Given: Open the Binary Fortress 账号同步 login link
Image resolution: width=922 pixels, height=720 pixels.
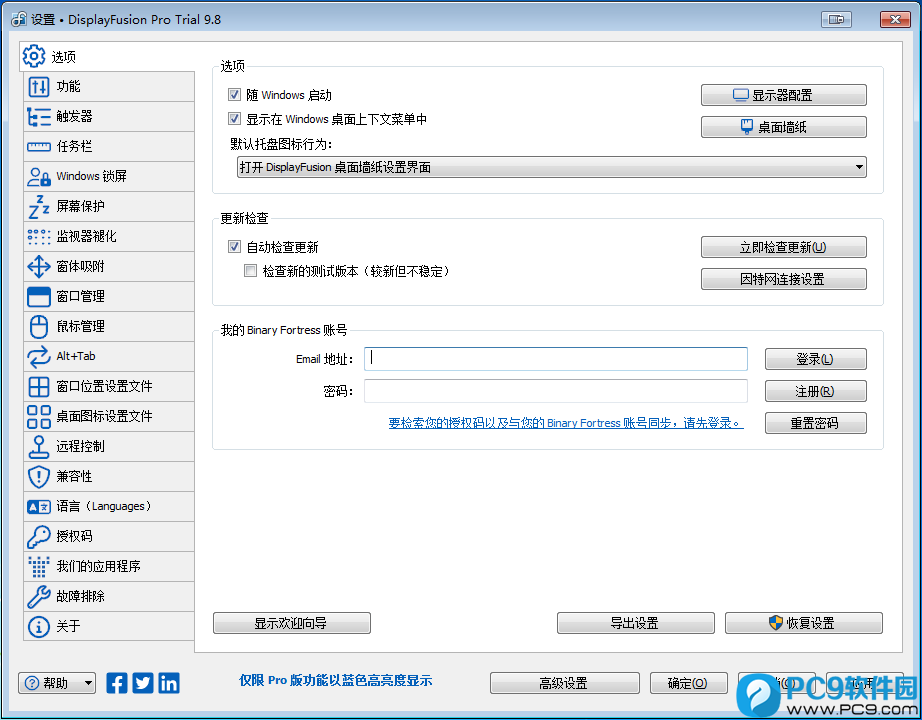Looking at the screenshot, I should coord(566,423).
